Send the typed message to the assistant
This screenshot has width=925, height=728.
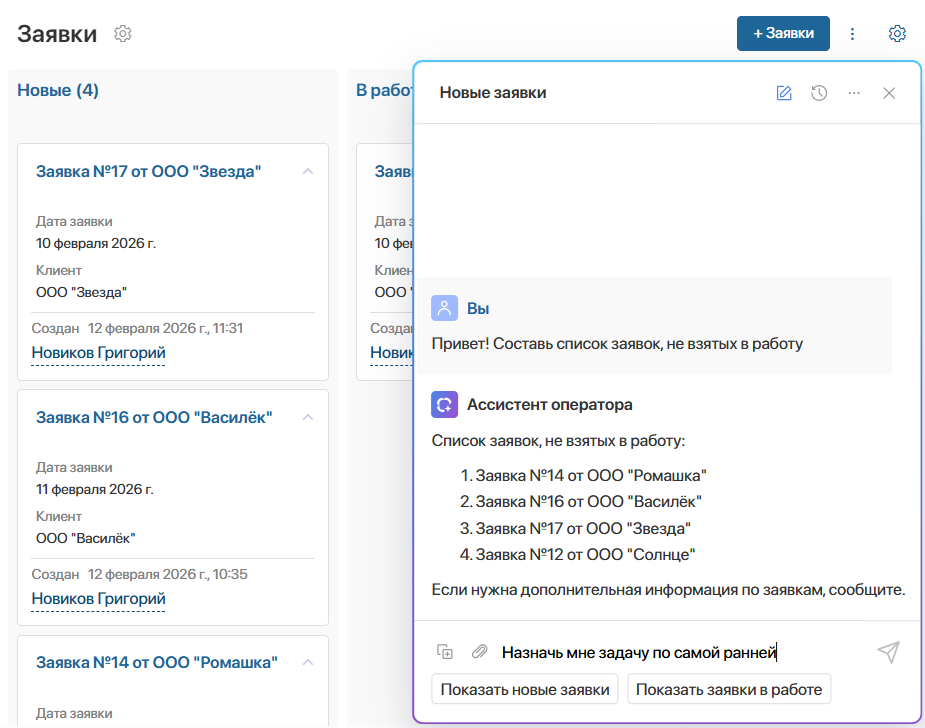click(888, 651)
